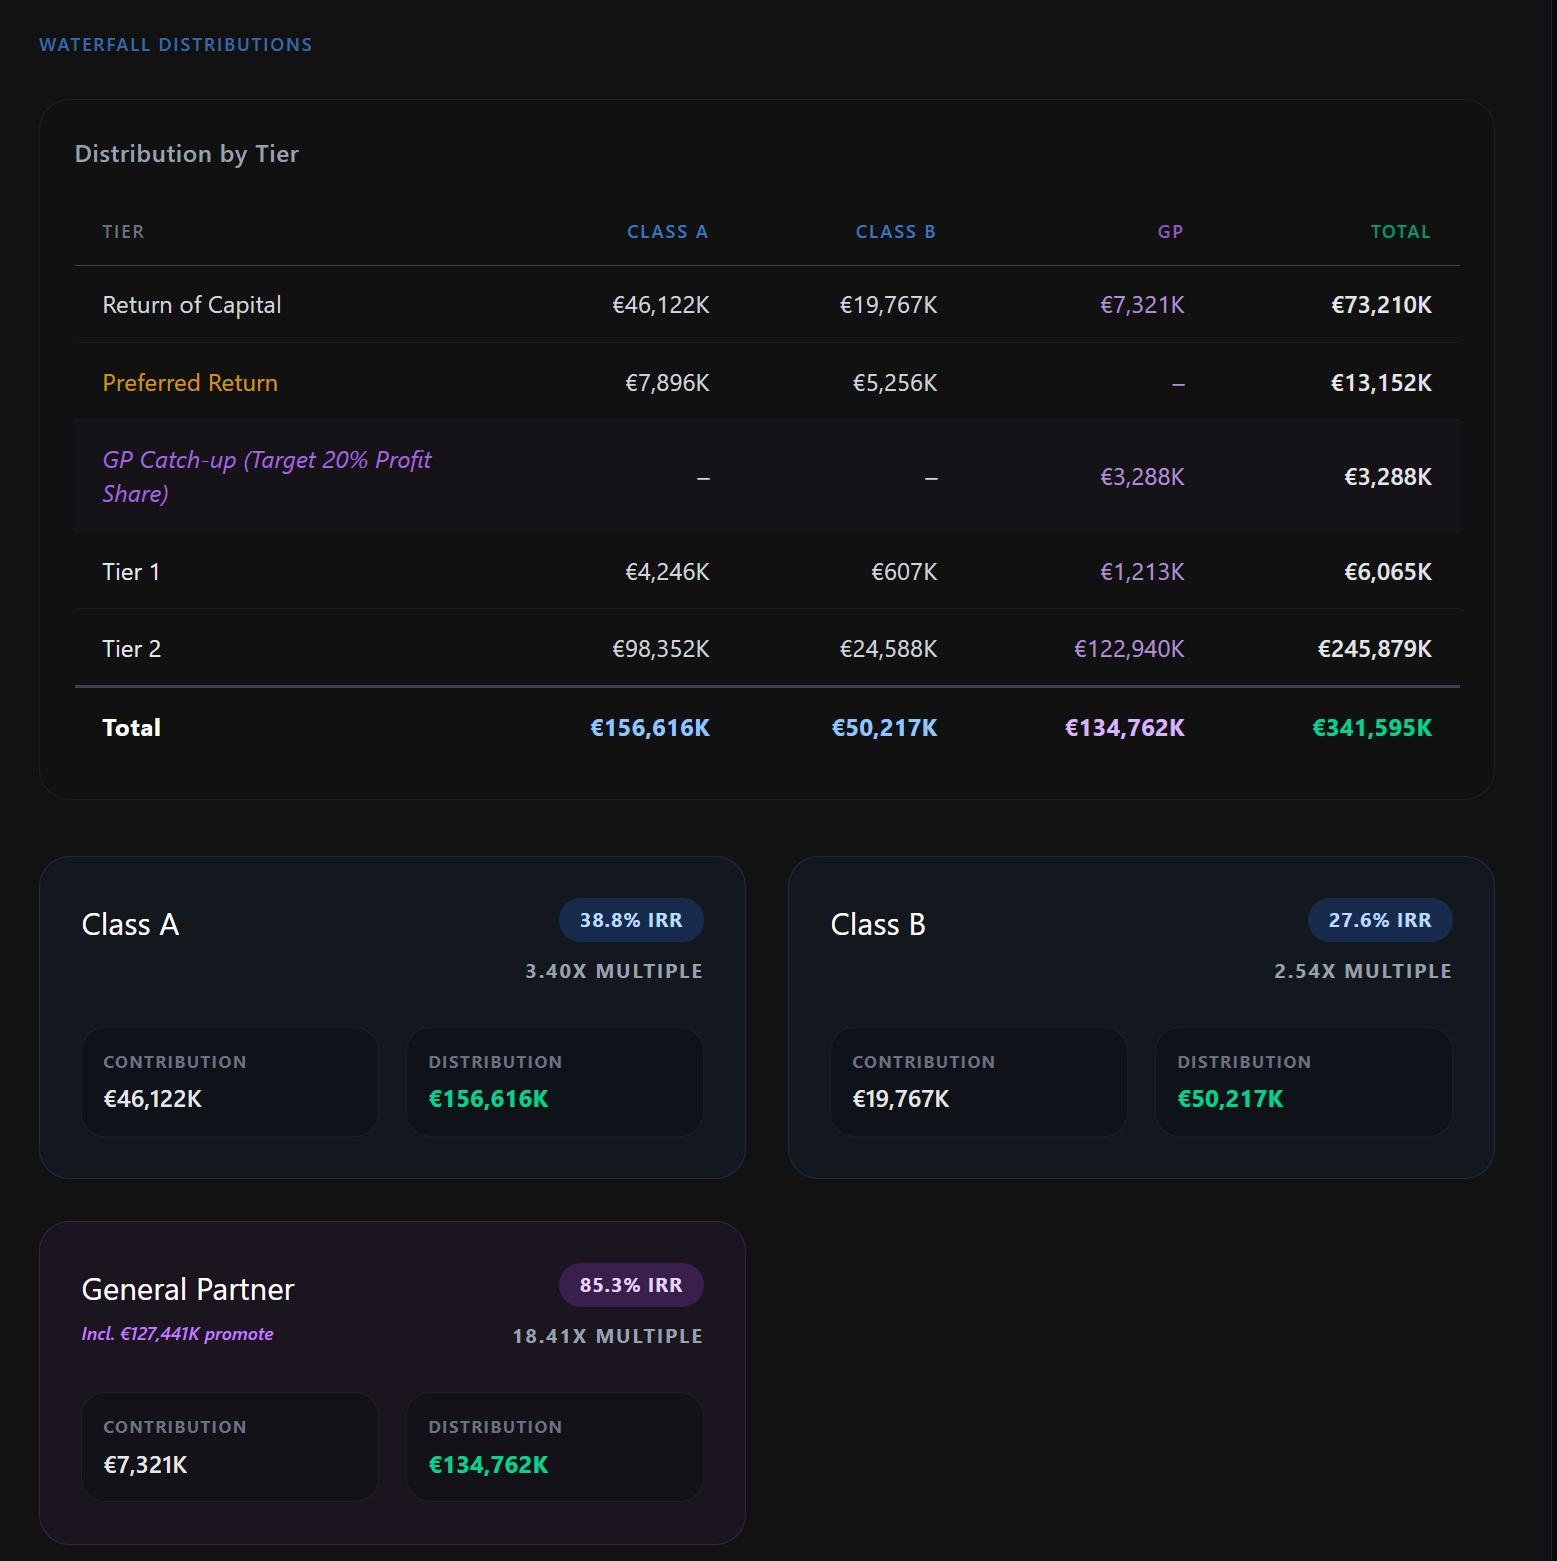Select the Return of Capital row label
The width and height of the screenshot is (1557, 1561).
point(192,305)
